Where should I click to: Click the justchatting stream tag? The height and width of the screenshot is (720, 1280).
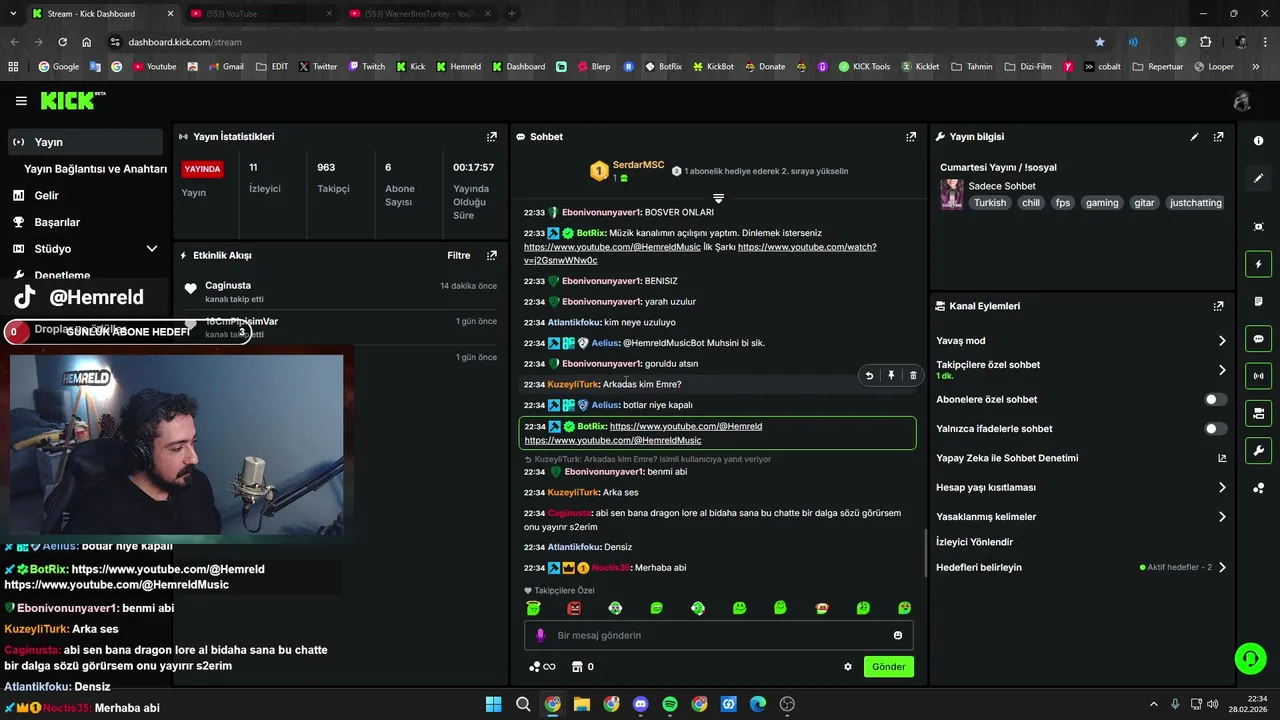click(x=1195, y=203)
